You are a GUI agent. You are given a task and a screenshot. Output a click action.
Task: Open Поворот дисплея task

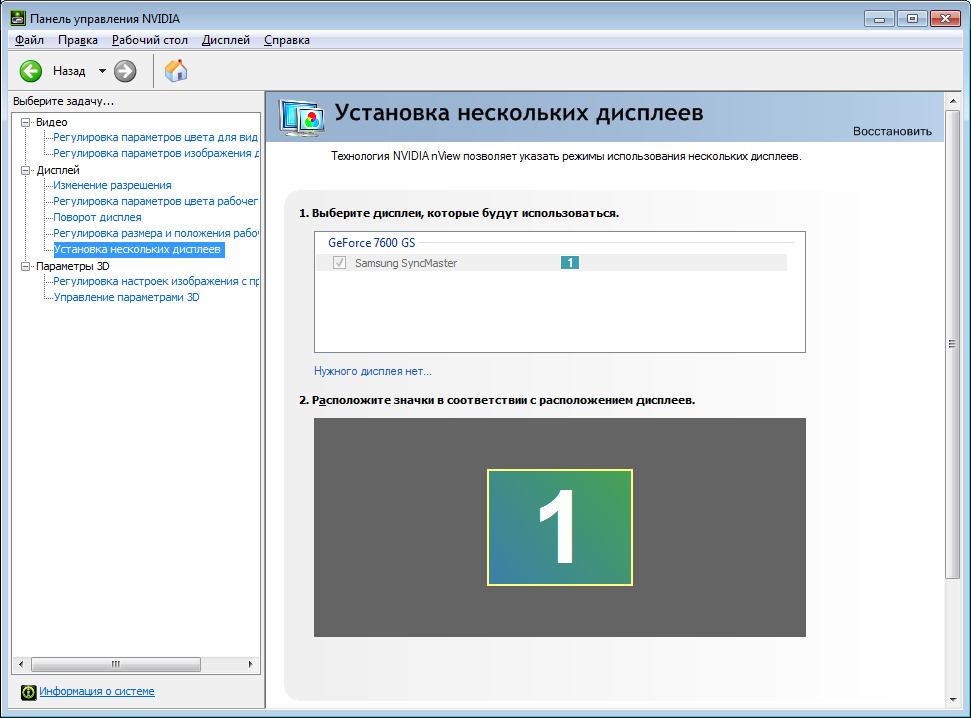pyautogui.click(x=97, y=217)
